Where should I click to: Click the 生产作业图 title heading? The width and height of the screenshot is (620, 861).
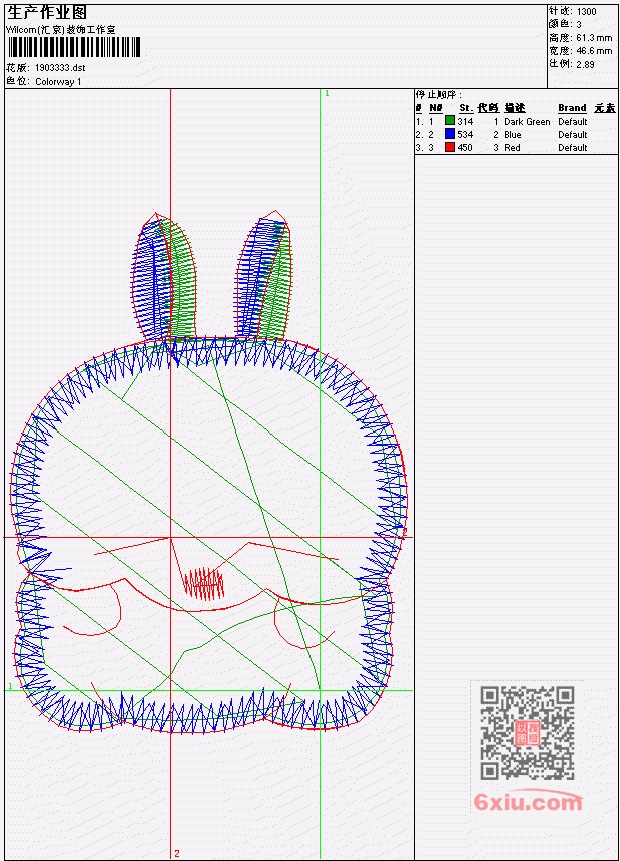pyautogui.click(x=47, y=13)
